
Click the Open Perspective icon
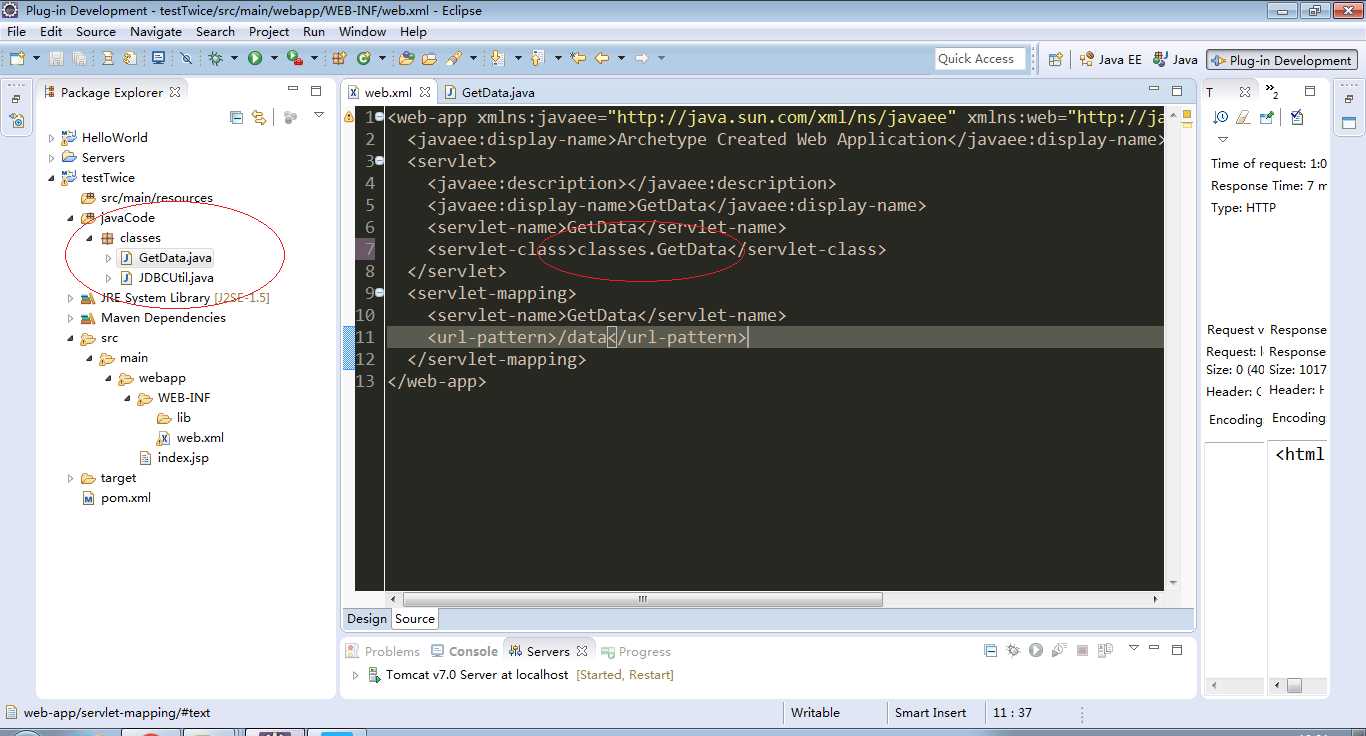[1055, 60]
